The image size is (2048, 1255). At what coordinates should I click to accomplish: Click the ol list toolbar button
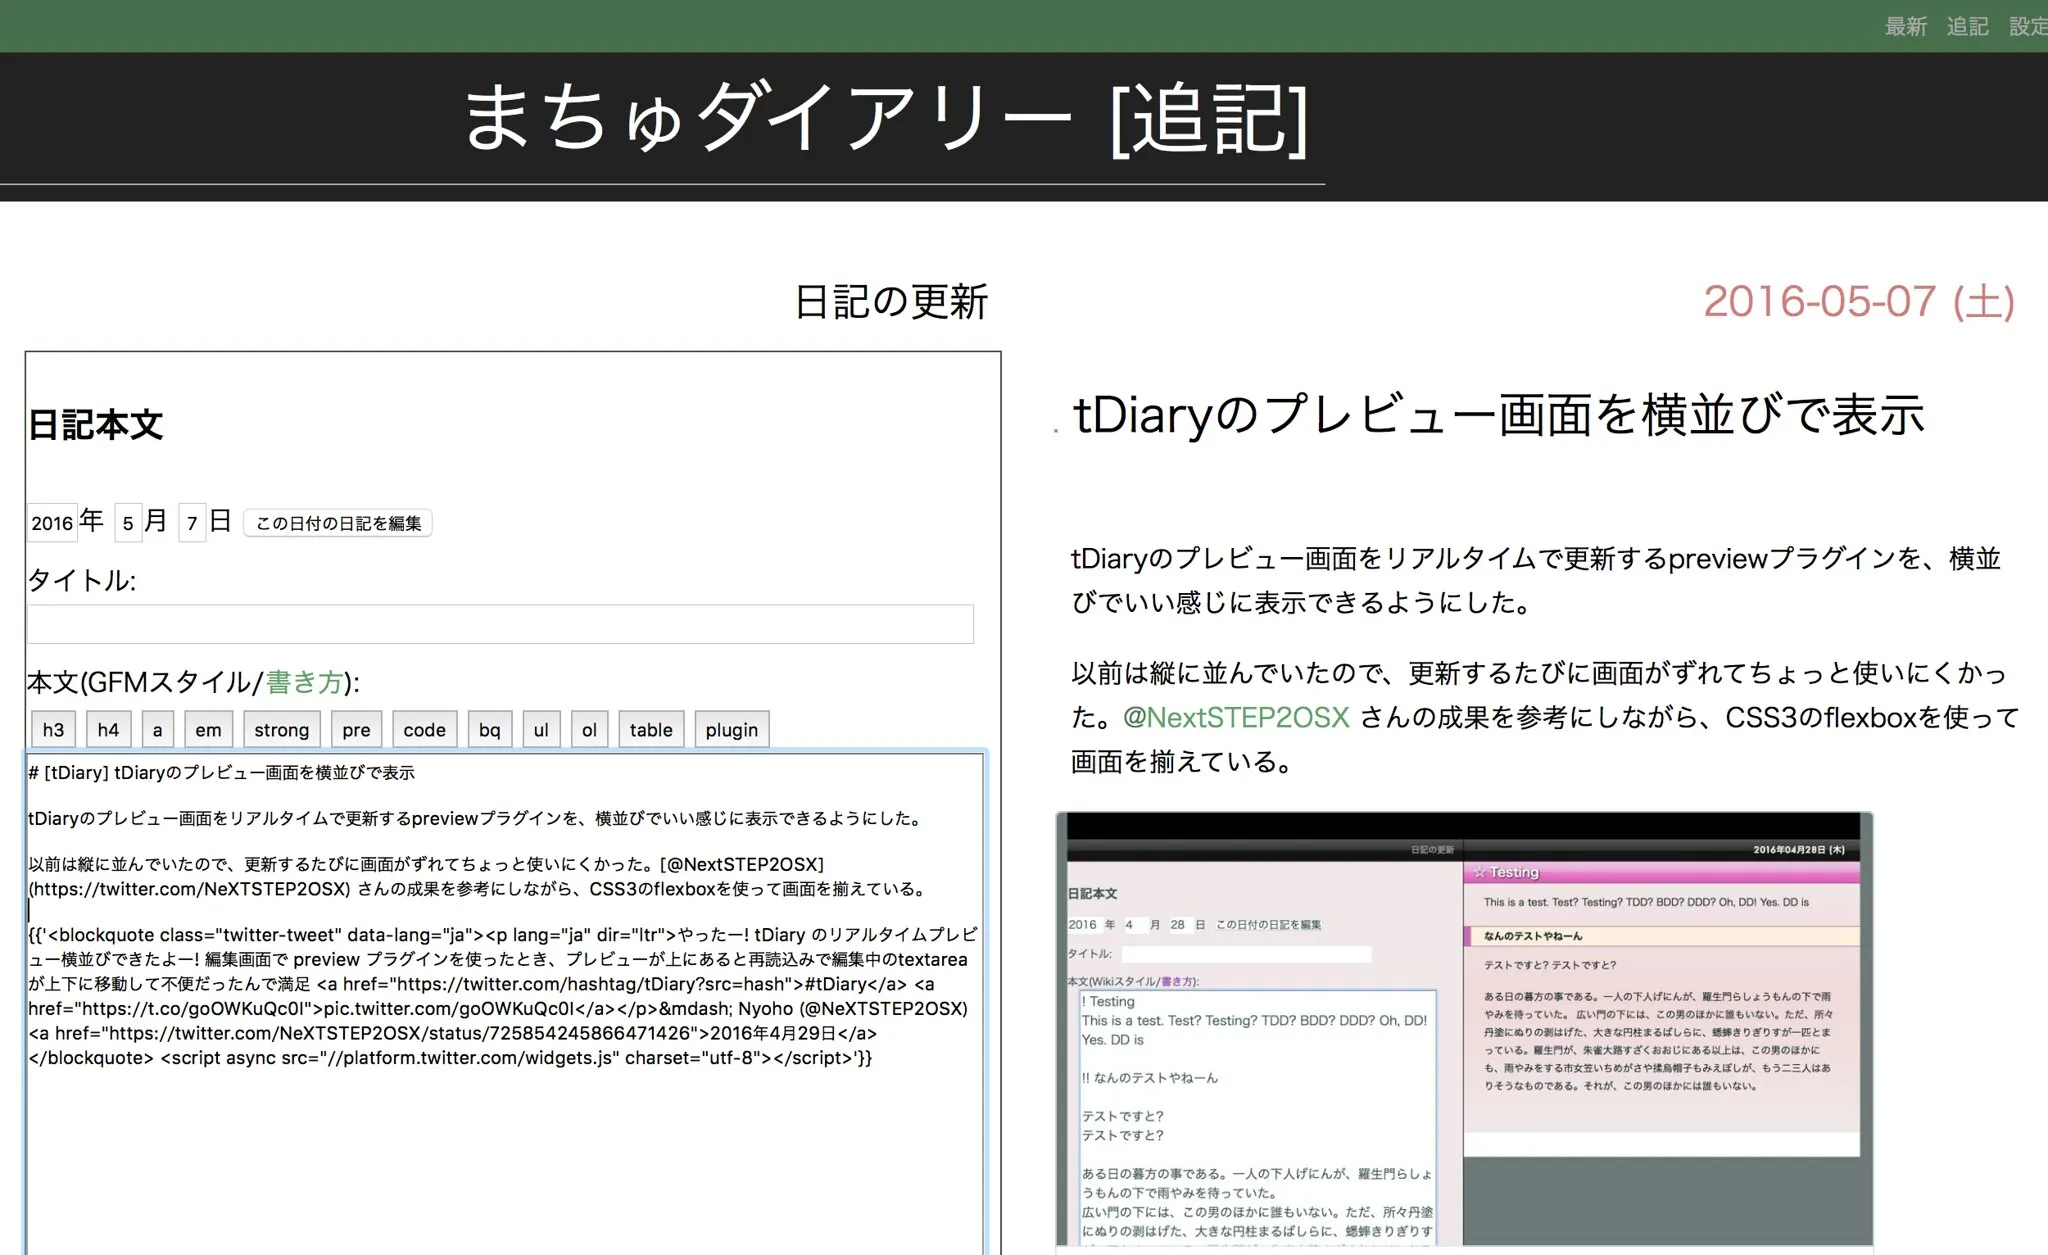tap(590, 730)
